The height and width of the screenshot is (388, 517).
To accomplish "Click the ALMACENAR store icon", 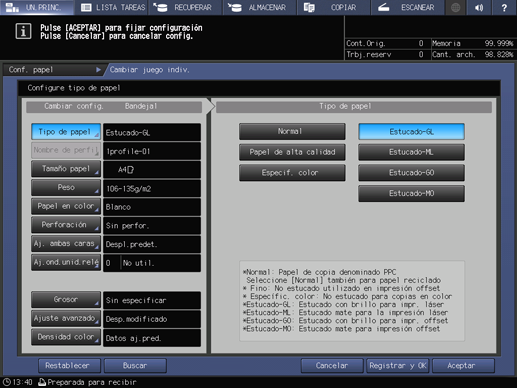I will tap(235, 7).
